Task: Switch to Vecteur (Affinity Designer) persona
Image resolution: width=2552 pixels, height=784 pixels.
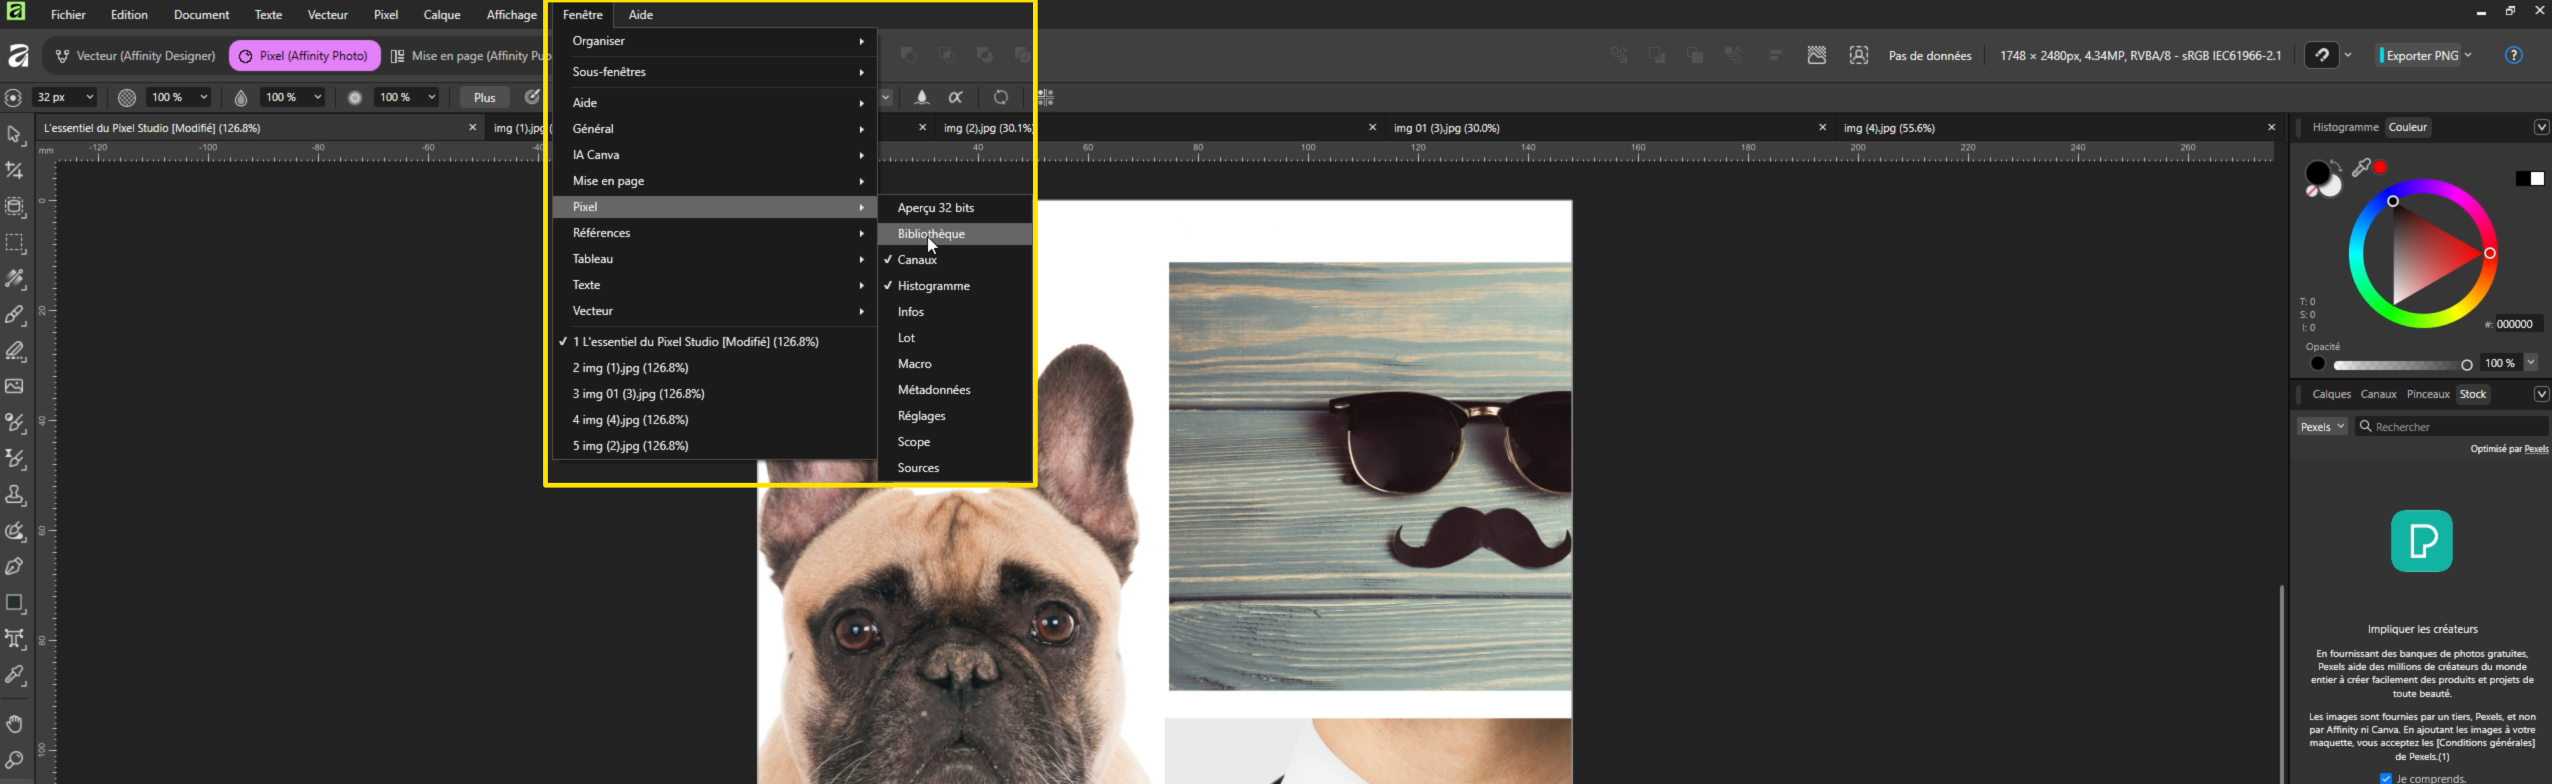Action: [x=135, y=56]
